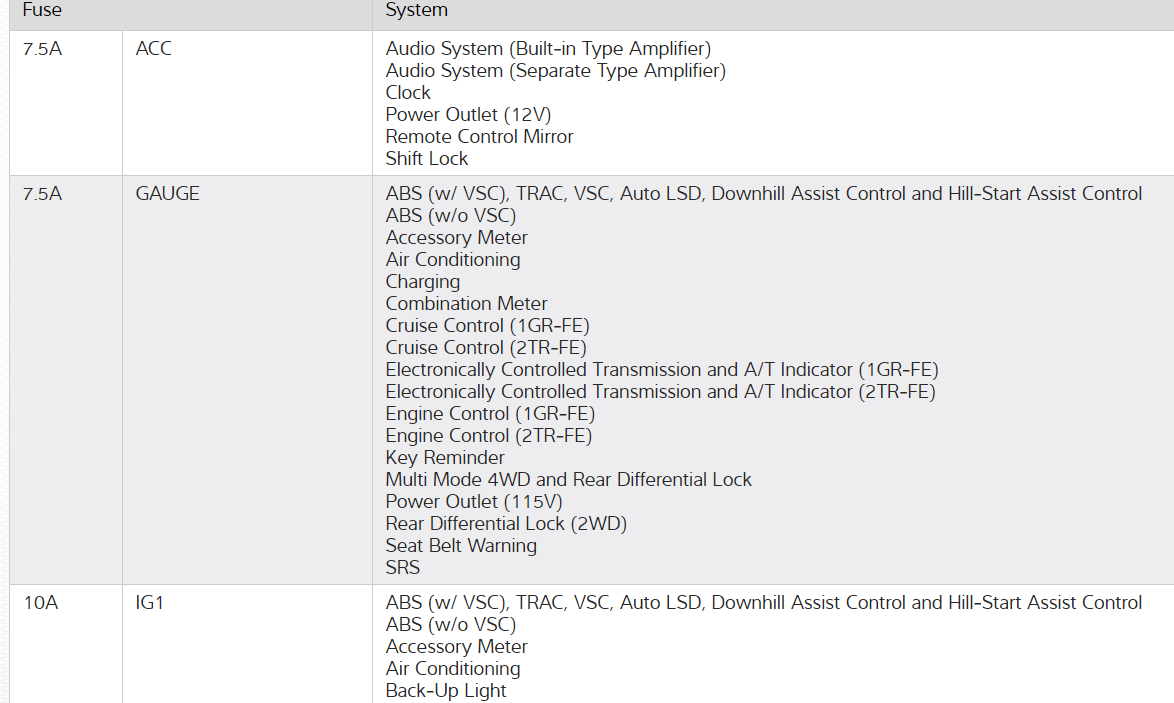This screenshot has height=703, width=1174.
Task: Click the Fuse column header
Action: 42,10
